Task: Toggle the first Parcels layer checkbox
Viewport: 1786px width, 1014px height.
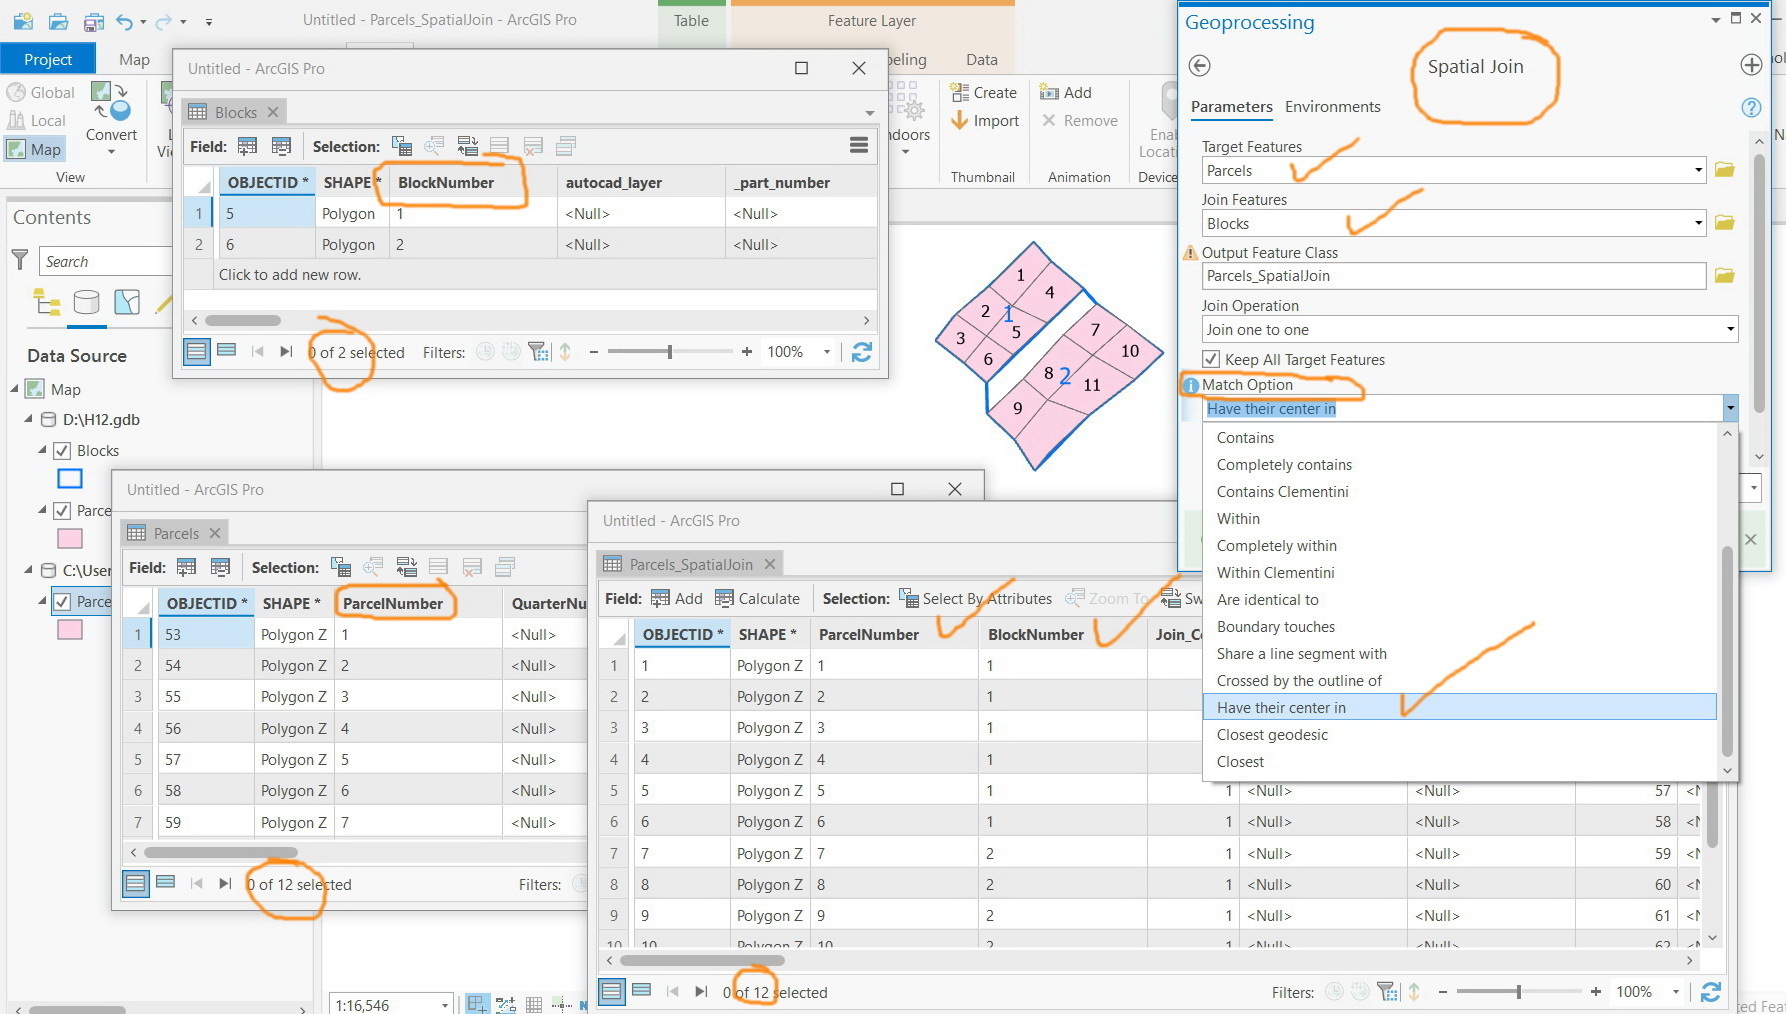Action: pos(62,510)
